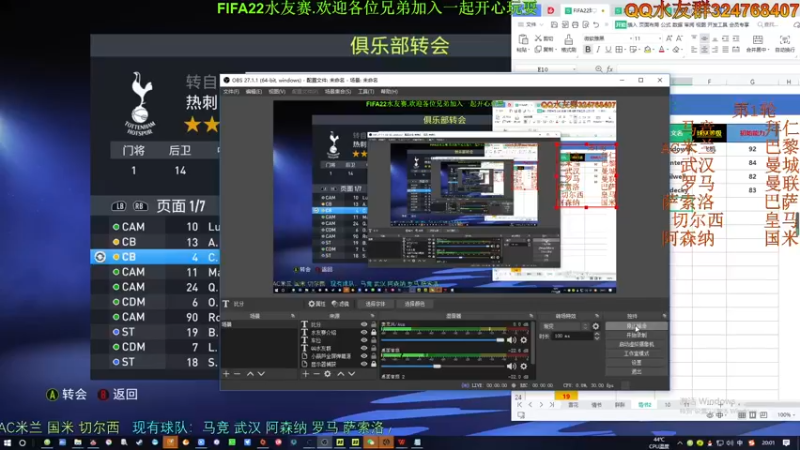Open OBS 帮助(H) menu
Viewport: 800px width, 450px height.
pos(389,91)
